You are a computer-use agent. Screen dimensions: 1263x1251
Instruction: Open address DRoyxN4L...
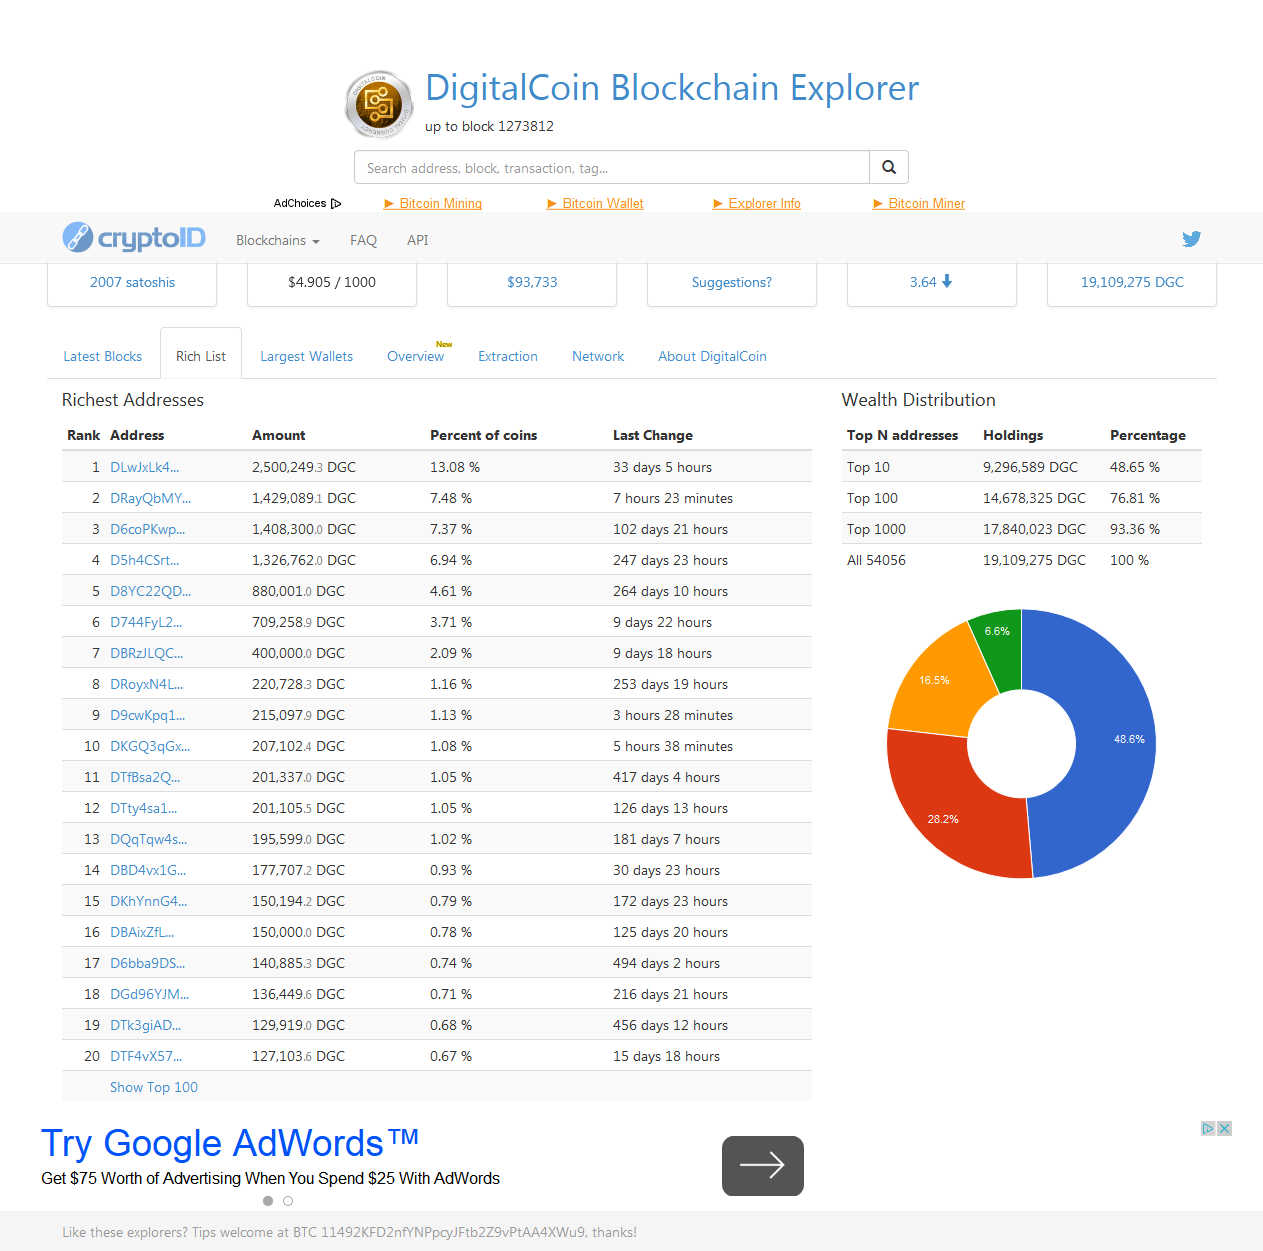point(147,684)
